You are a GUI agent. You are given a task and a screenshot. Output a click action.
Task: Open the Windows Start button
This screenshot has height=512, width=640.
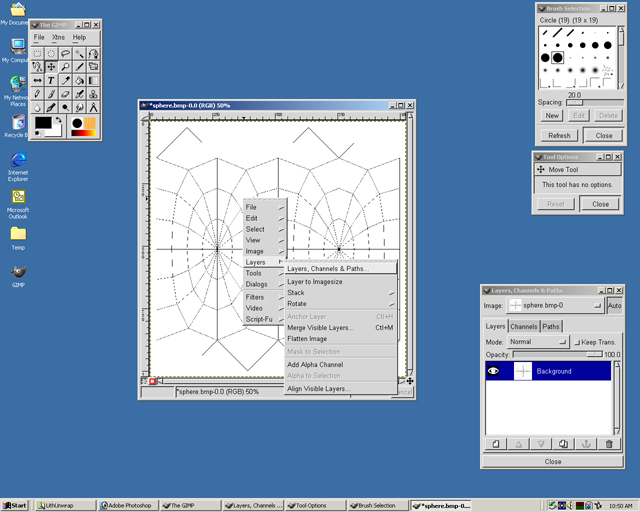15,505
